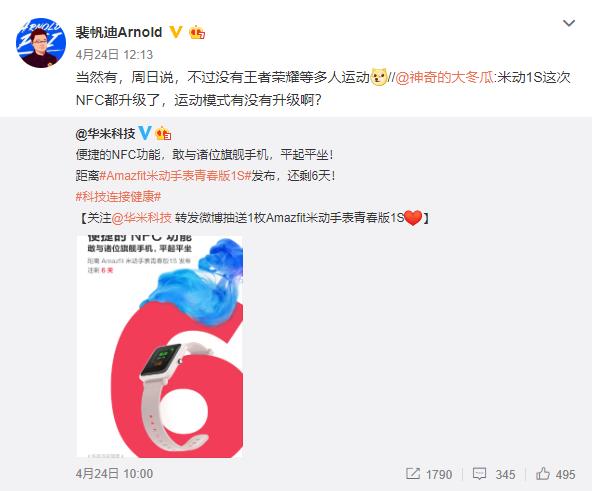Viewport: 592px width, 491px height.
Task: Click the membership crown badge beside Arnold
Action: [x=197, y=32]
